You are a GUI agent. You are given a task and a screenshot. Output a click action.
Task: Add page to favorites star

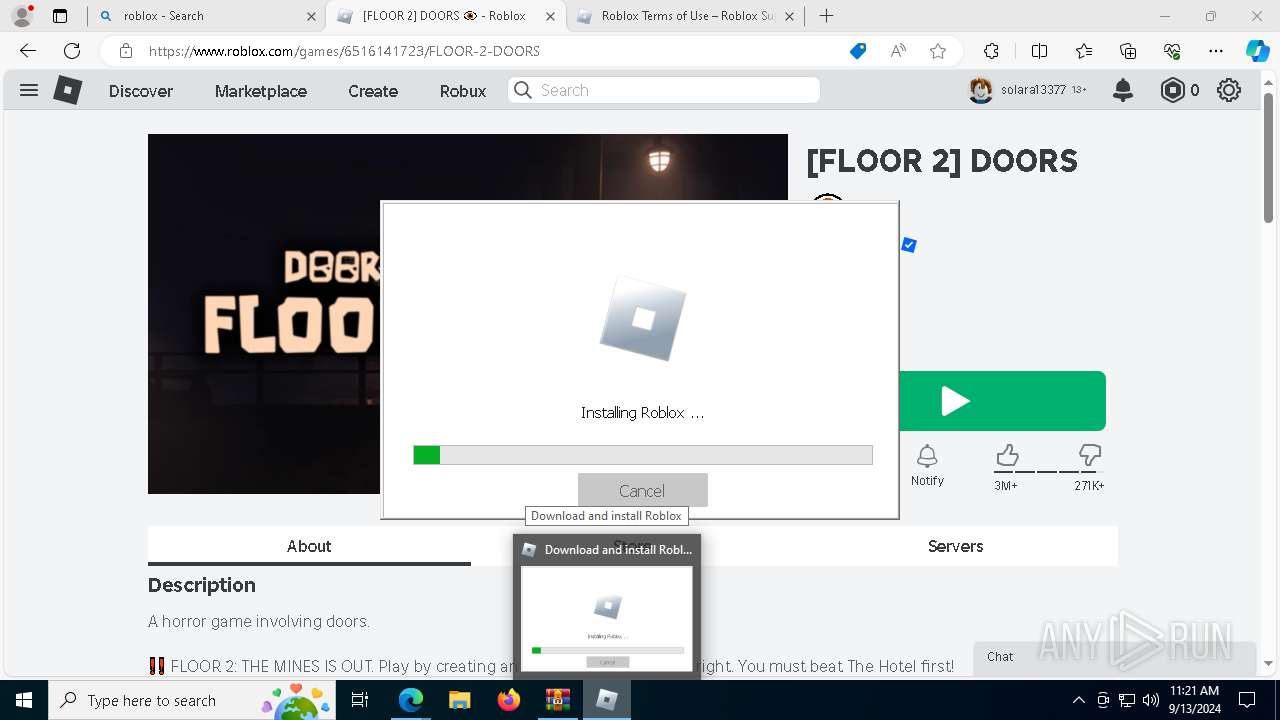click(938, 51)
